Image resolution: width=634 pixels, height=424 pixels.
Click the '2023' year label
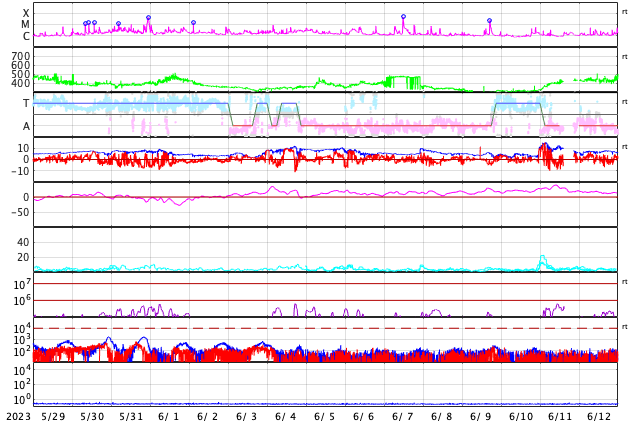[19, 416]
